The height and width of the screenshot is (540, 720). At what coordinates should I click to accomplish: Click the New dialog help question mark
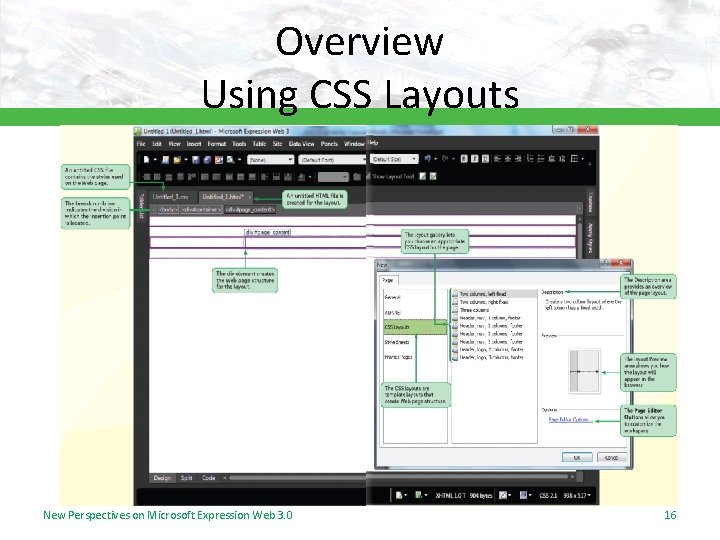click(605, 263)
